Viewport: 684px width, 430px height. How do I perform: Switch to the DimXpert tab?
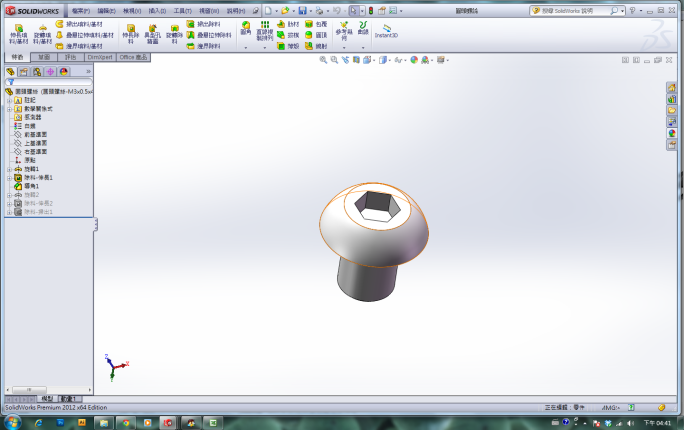[101, 57]
